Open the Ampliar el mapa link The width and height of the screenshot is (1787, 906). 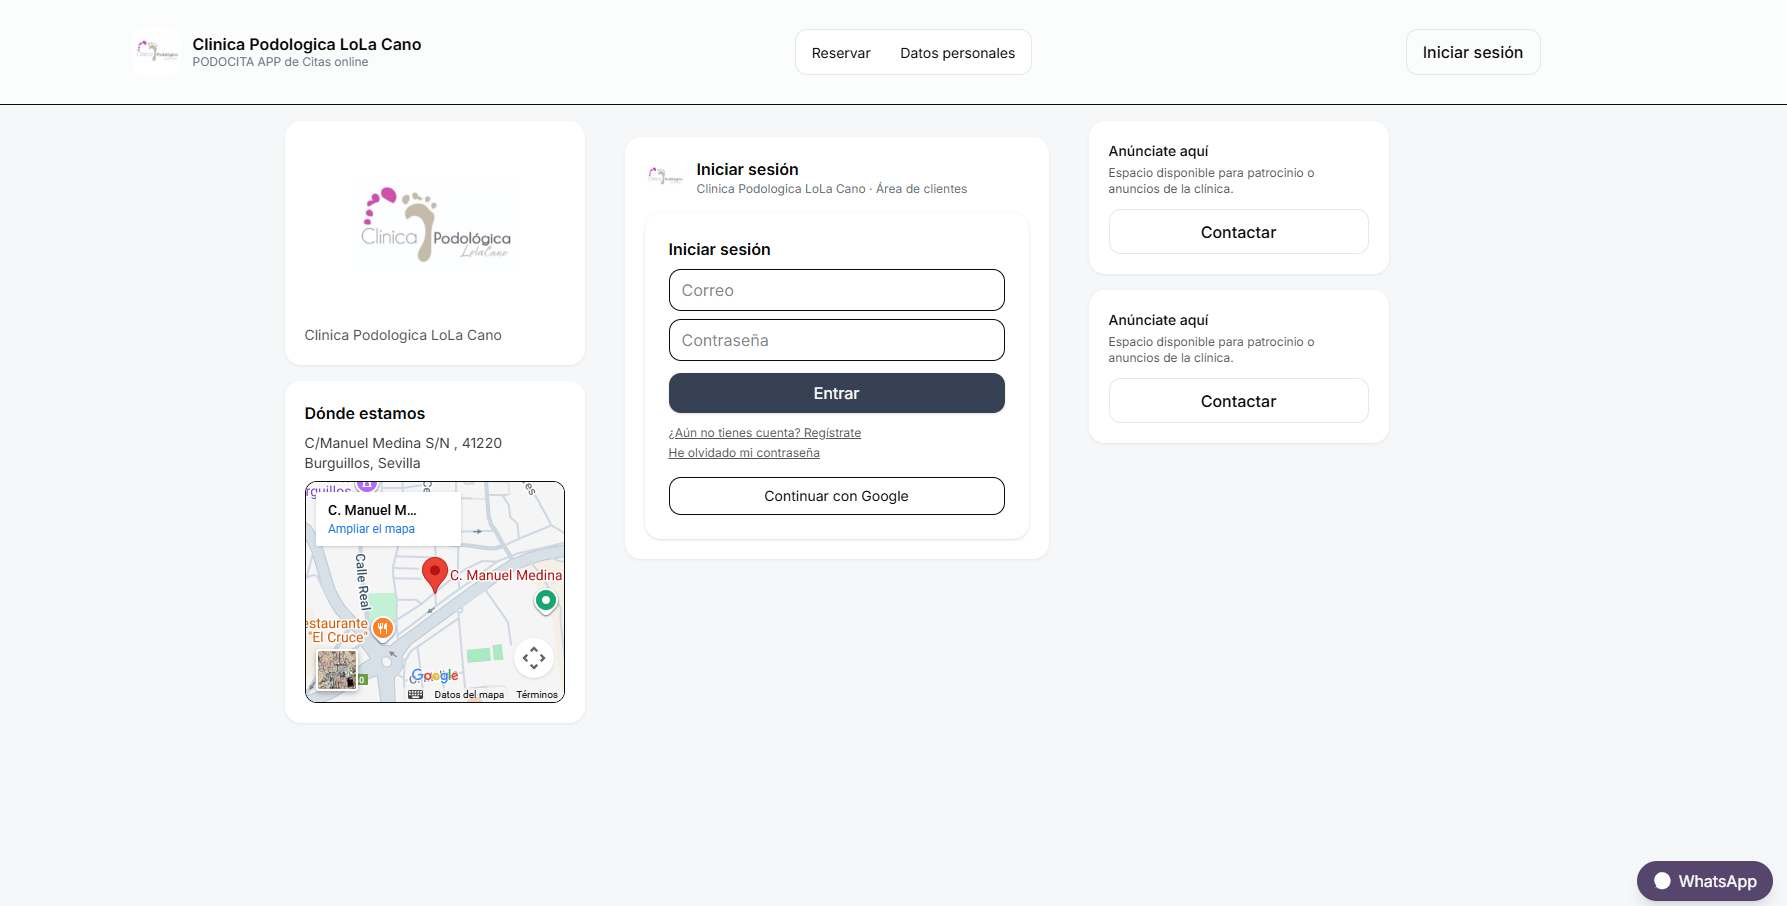[370, 528]
